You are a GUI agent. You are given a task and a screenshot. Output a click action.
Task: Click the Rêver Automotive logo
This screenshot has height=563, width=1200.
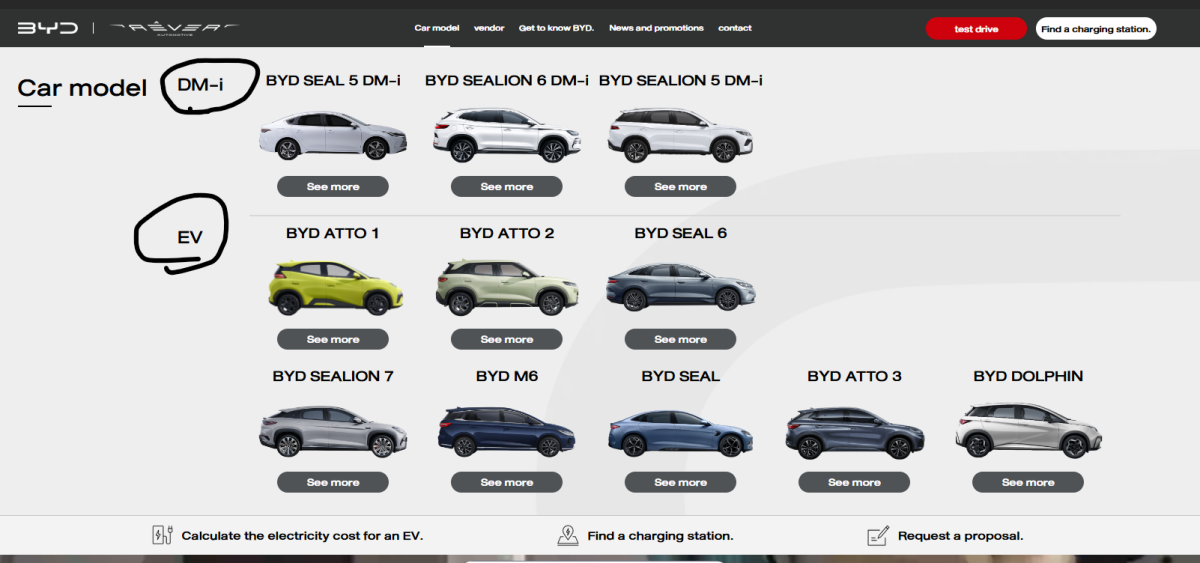coord(173,28)
